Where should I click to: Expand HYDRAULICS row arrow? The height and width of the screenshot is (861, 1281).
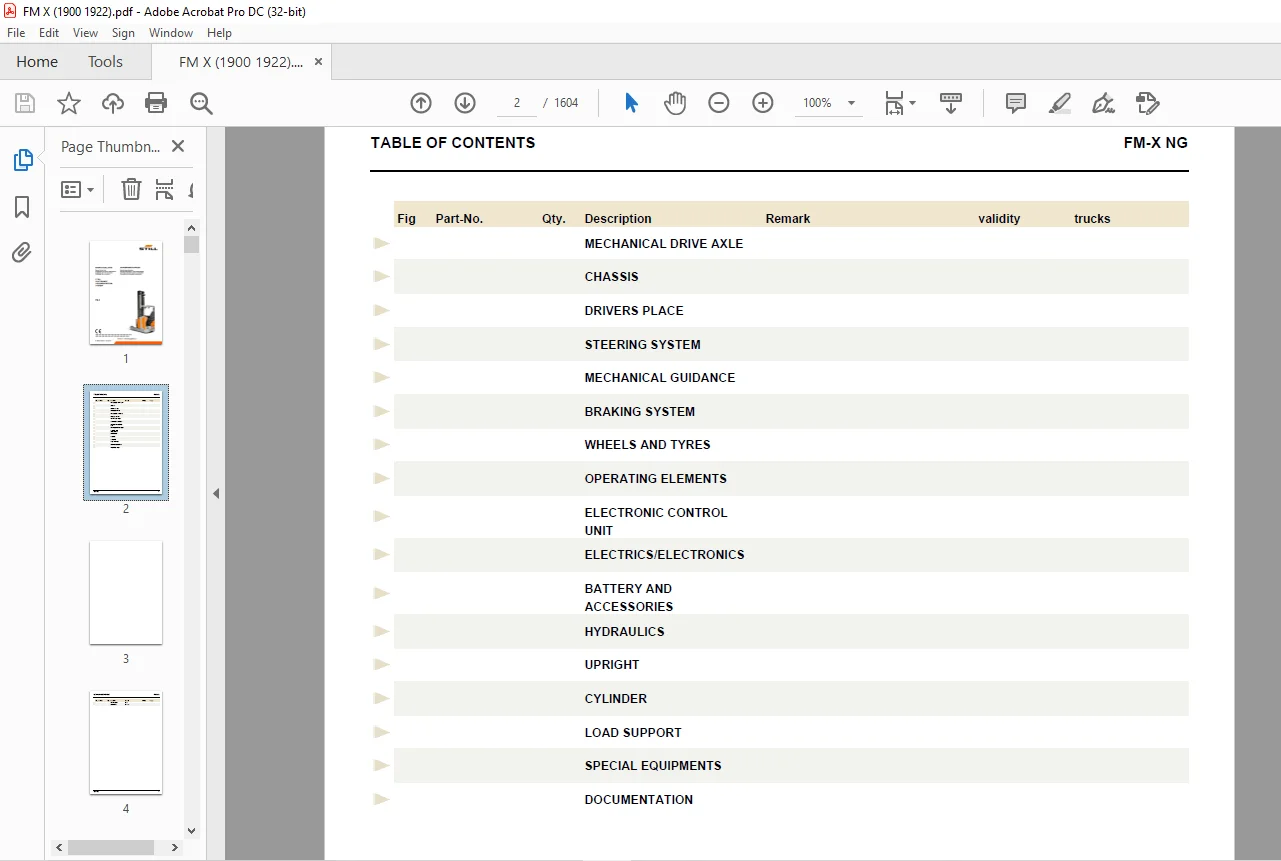coord(381,631)
